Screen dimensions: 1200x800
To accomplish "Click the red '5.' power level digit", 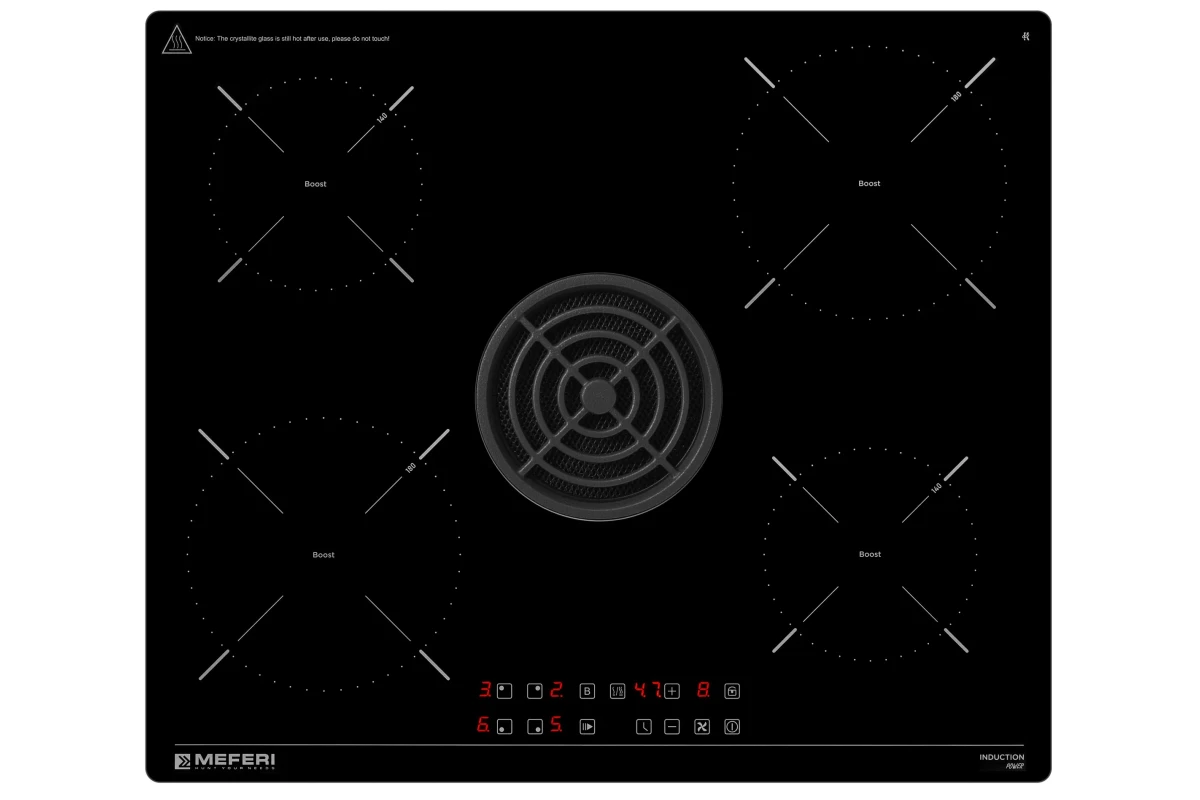I will (x=556, y=726).
